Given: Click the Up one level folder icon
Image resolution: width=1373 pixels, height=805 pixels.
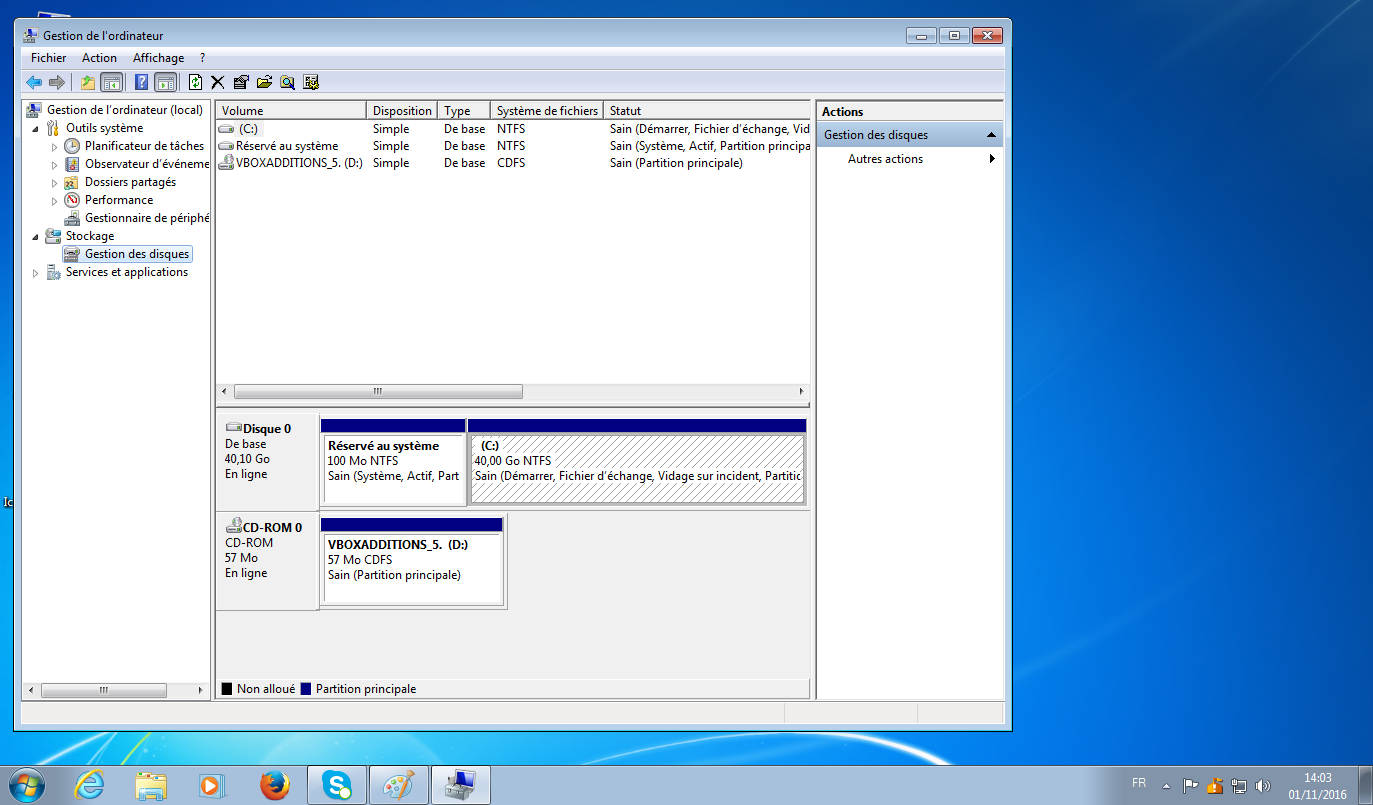Looking at the screenshot, I should click(x=88, y=82).
